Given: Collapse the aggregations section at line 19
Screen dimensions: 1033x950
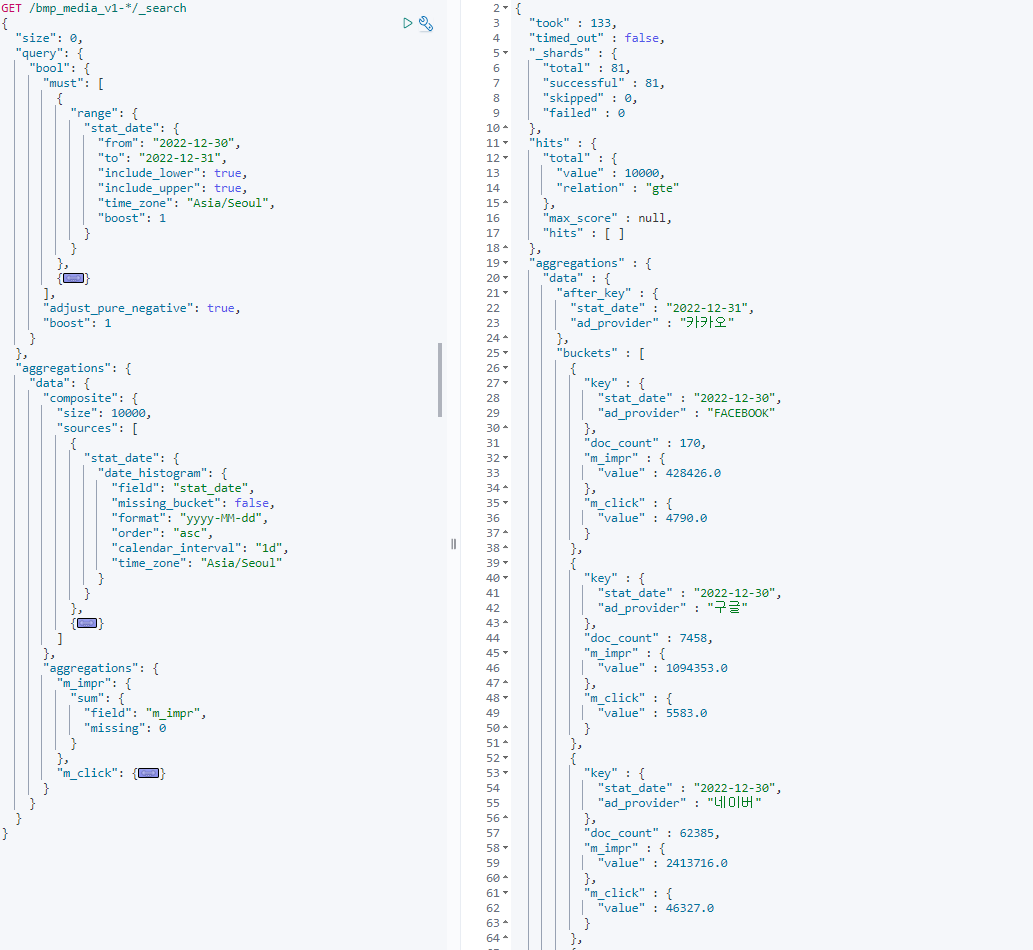Looking at the screenshot, I should point(505,263).
